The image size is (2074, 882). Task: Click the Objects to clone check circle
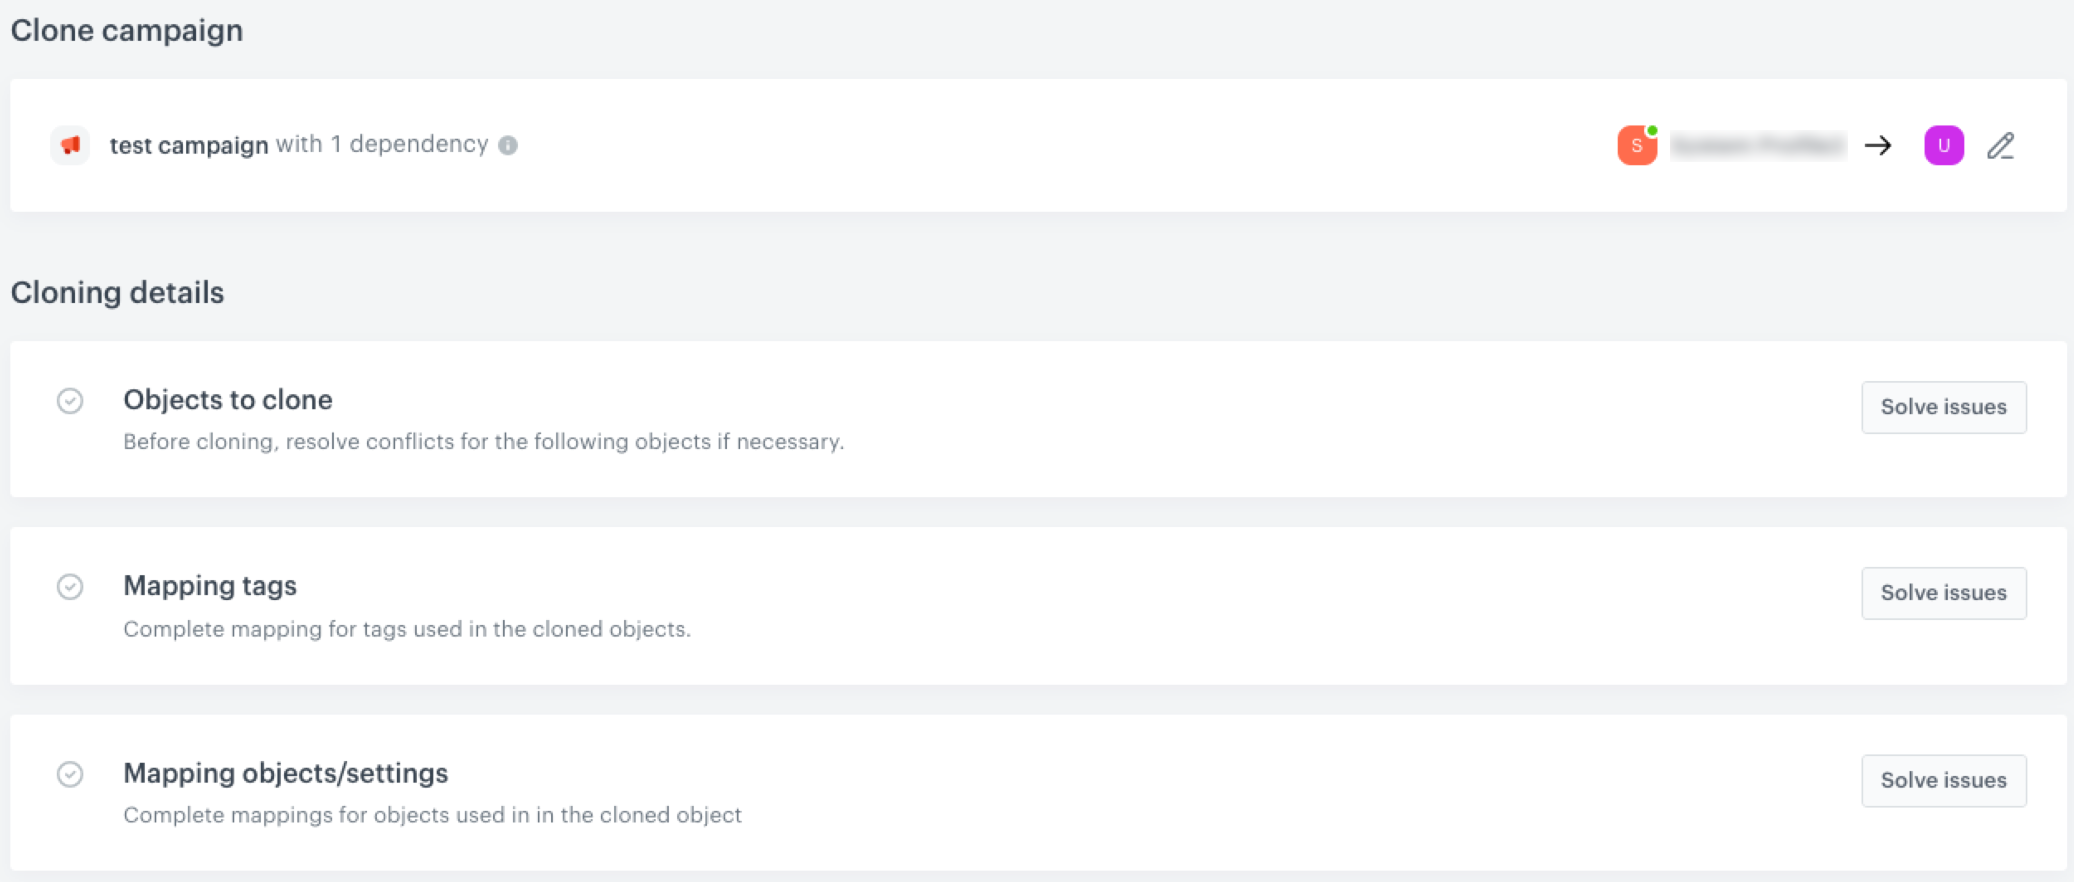pos(70,401)
